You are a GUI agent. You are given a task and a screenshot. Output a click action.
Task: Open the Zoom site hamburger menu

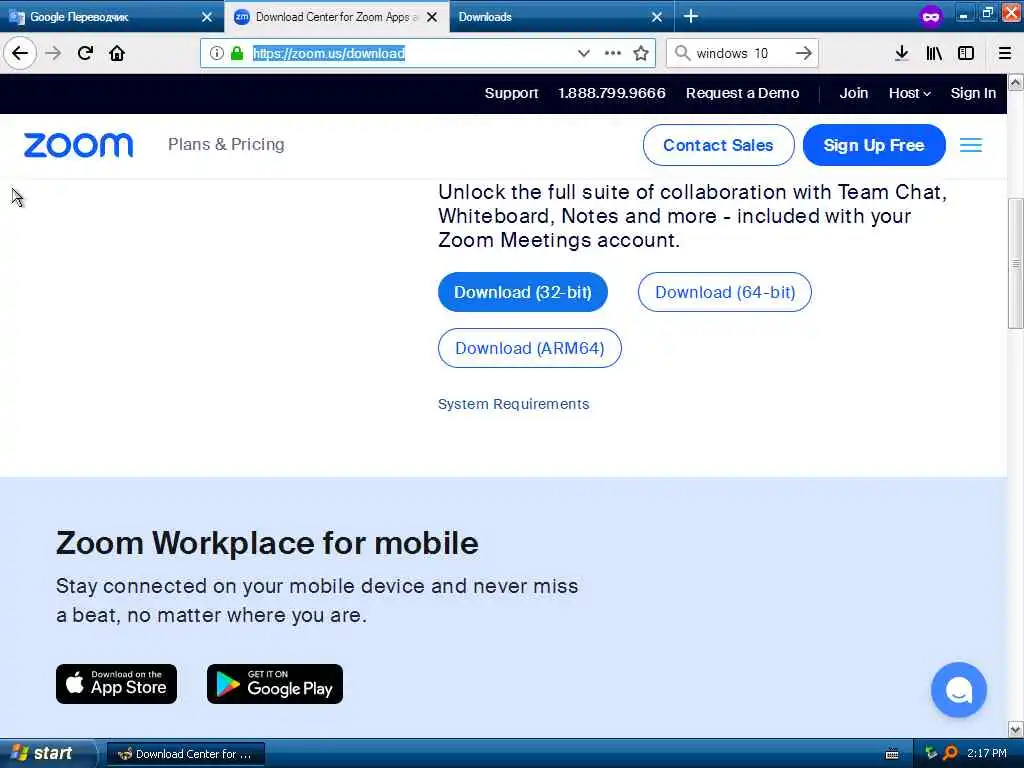970,145
